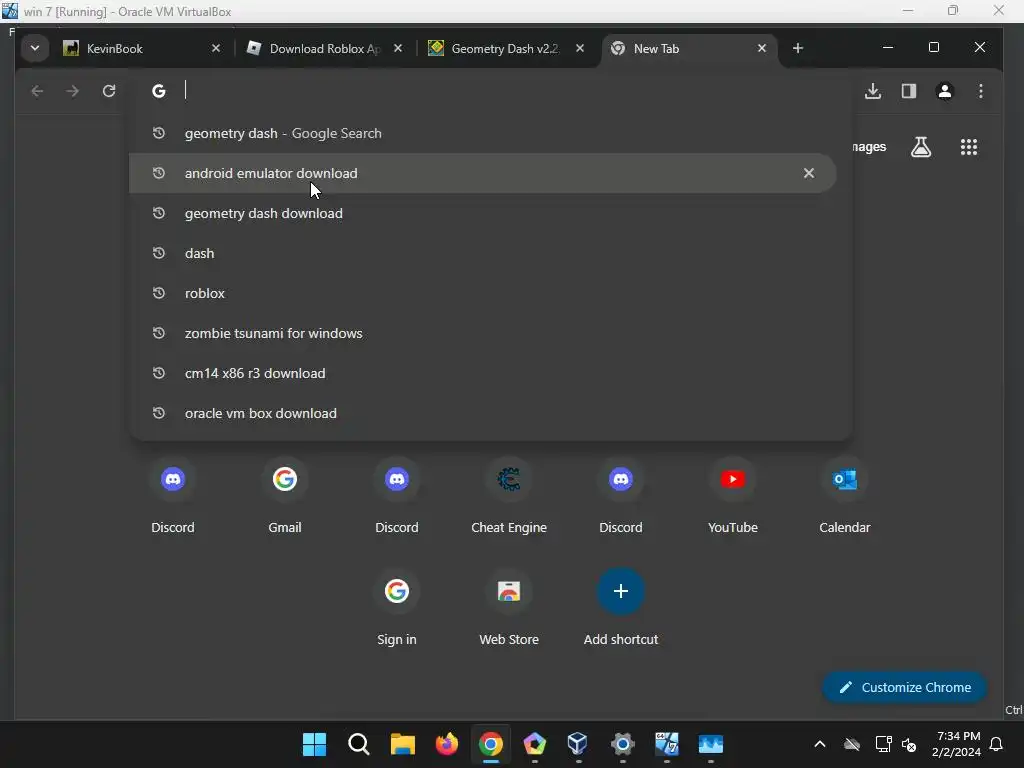Close the Geometry Dash tab

(580, 48)
